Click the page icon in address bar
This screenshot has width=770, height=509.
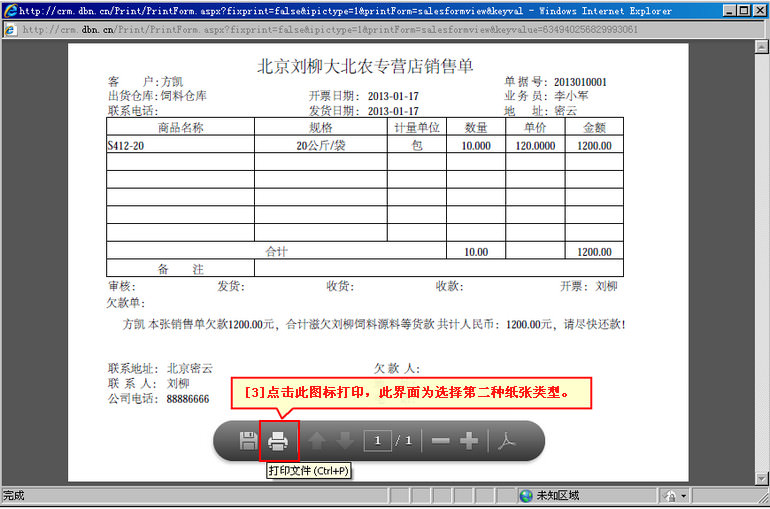[11, 29]
